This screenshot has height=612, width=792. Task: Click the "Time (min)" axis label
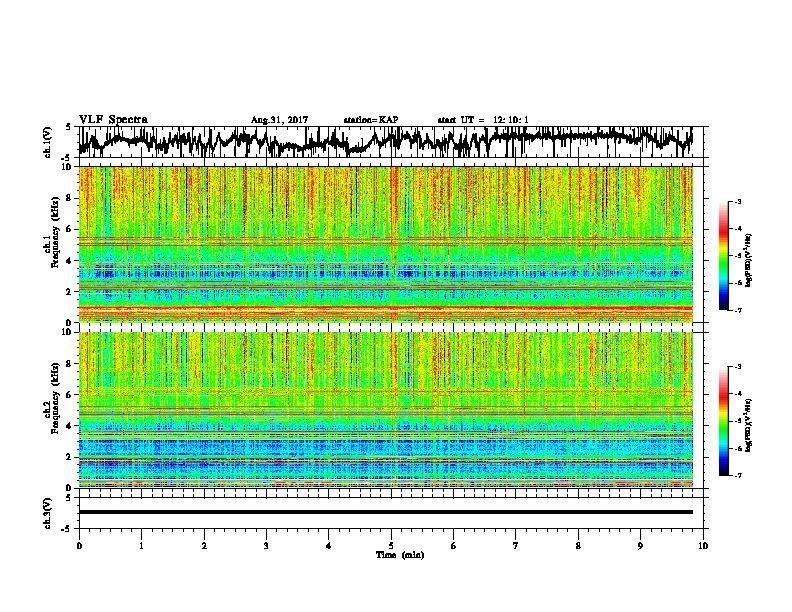pos(400,555)
